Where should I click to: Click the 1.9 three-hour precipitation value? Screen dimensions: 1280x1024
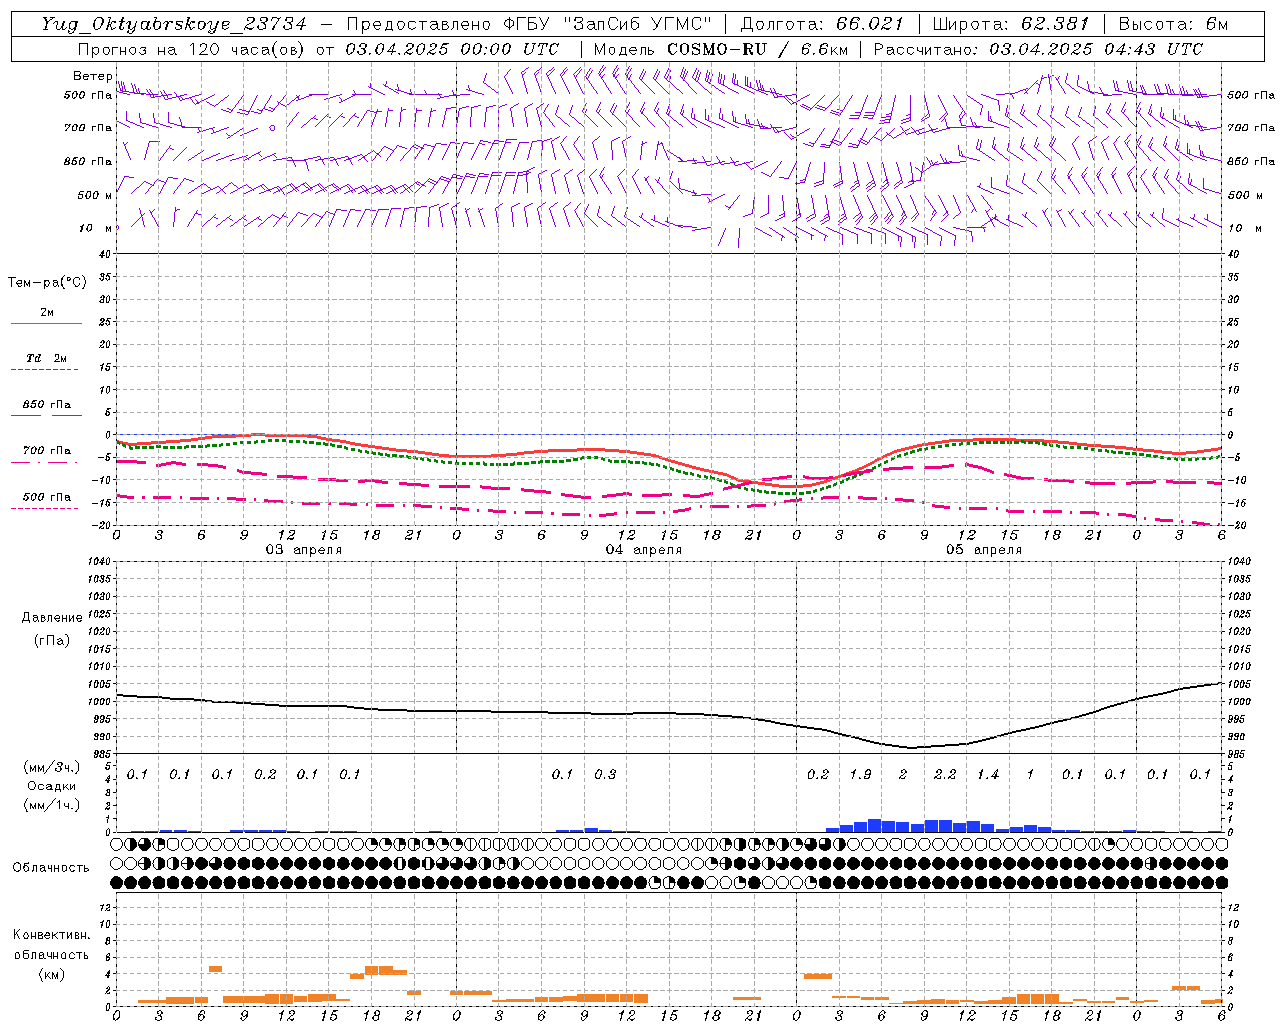click(x=860, y=774)
